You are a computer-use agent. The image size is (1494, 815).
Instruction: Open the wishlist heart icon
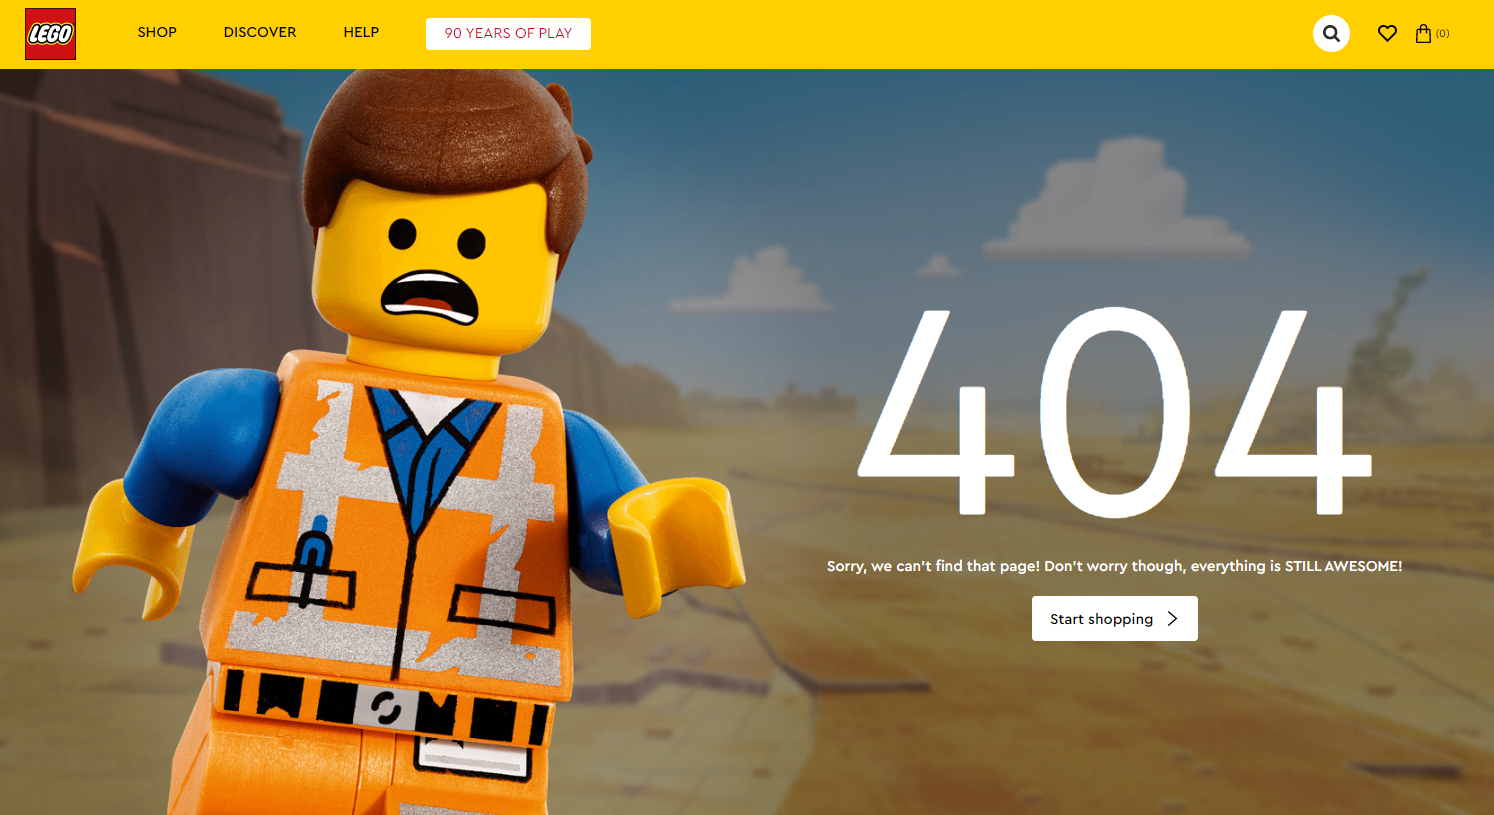1387,33
